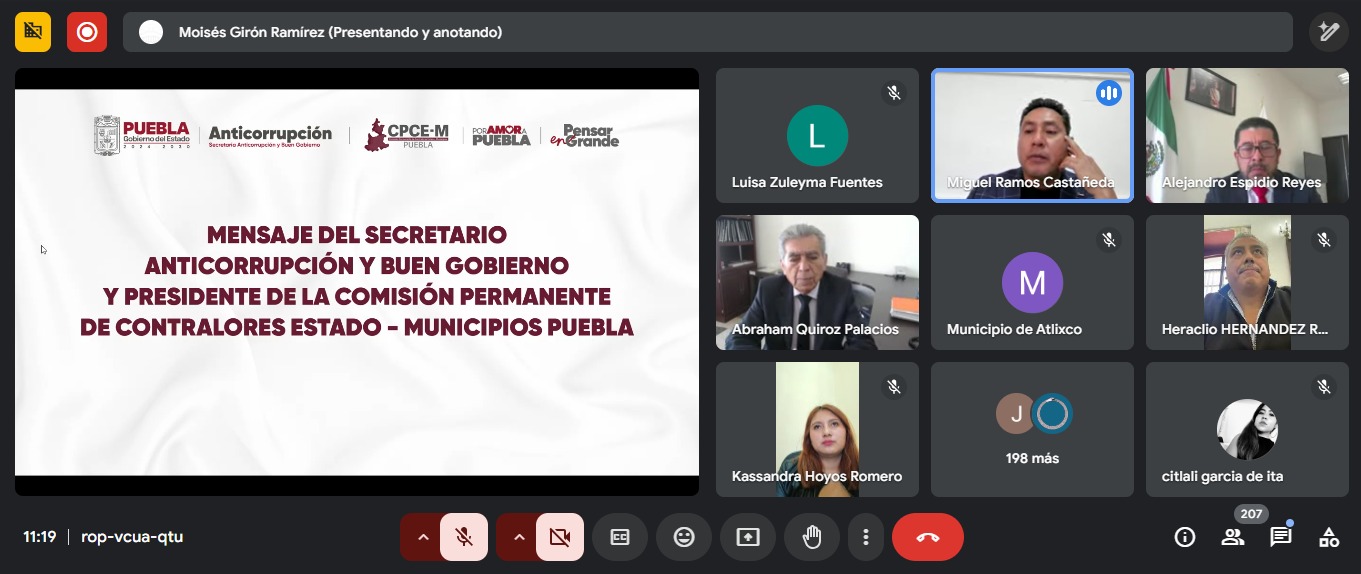This screenshot has width=1361, height=574.
Task: Expand video settings arrow next to camera
Action: point(518,537)
